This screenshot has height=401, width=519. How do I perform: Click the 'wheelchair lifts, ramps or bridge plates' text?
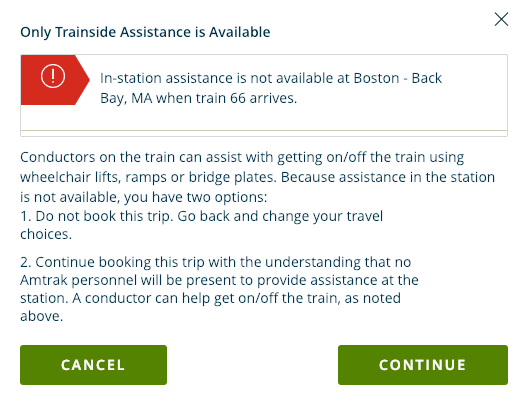pos(148,177)
